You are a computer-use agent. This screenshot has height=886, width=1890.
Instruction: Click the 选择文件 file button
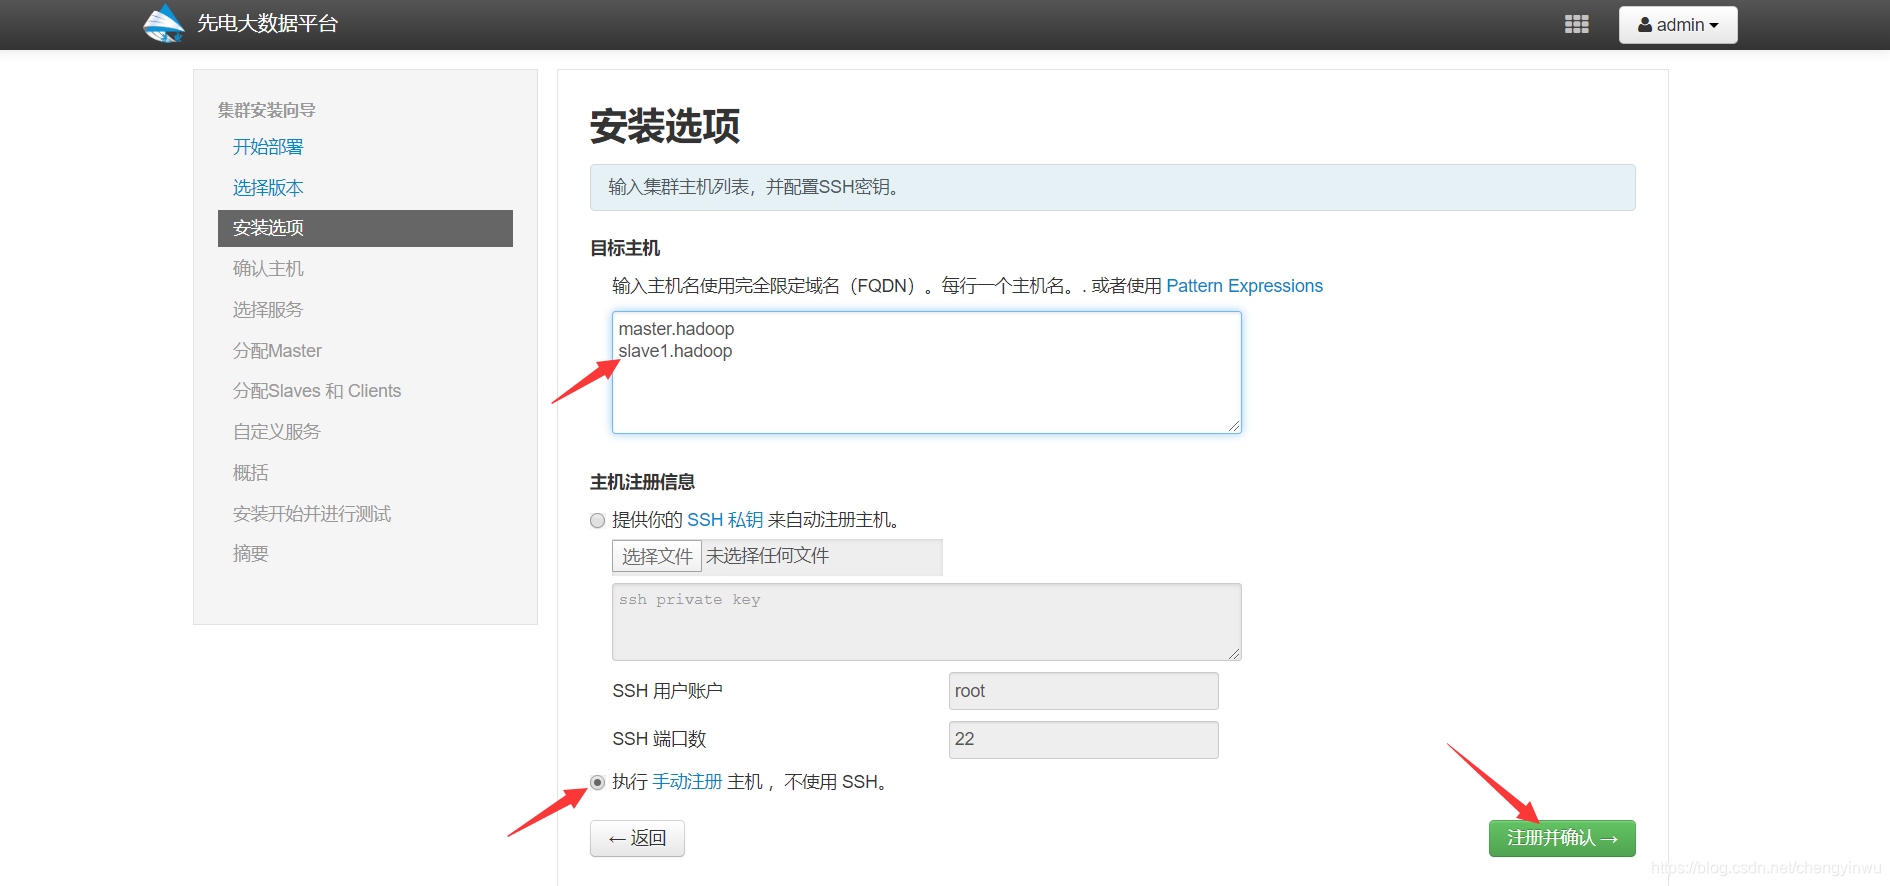tap(657, 556)
